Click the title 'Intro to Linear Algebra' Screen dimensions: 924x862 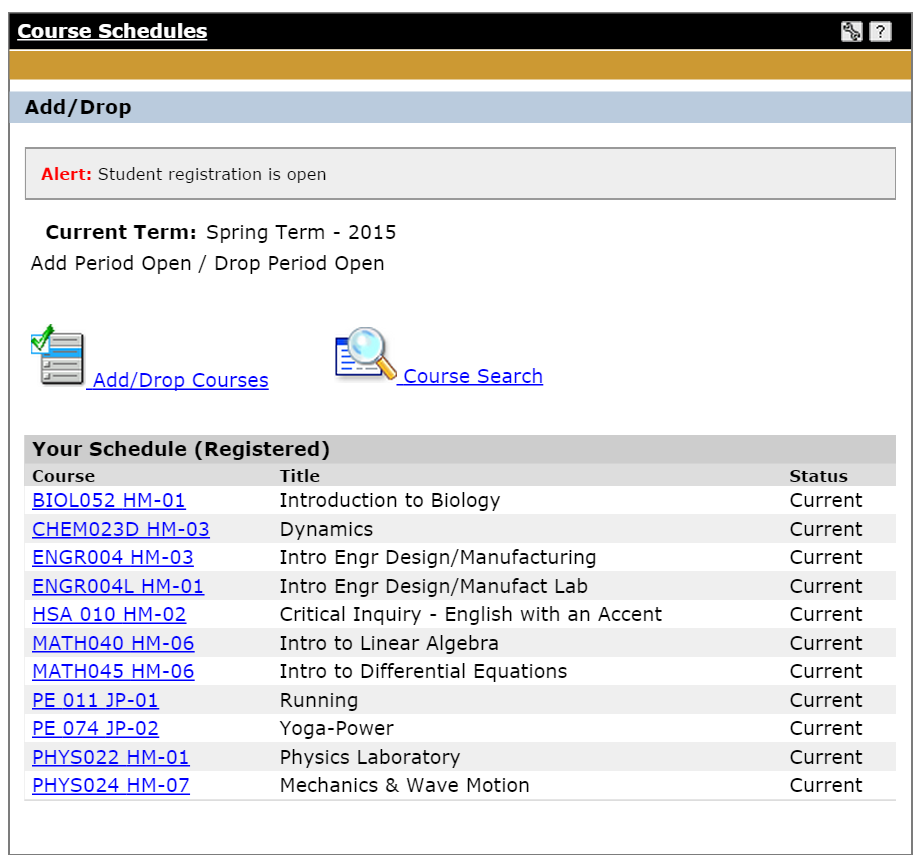point(389,644)
